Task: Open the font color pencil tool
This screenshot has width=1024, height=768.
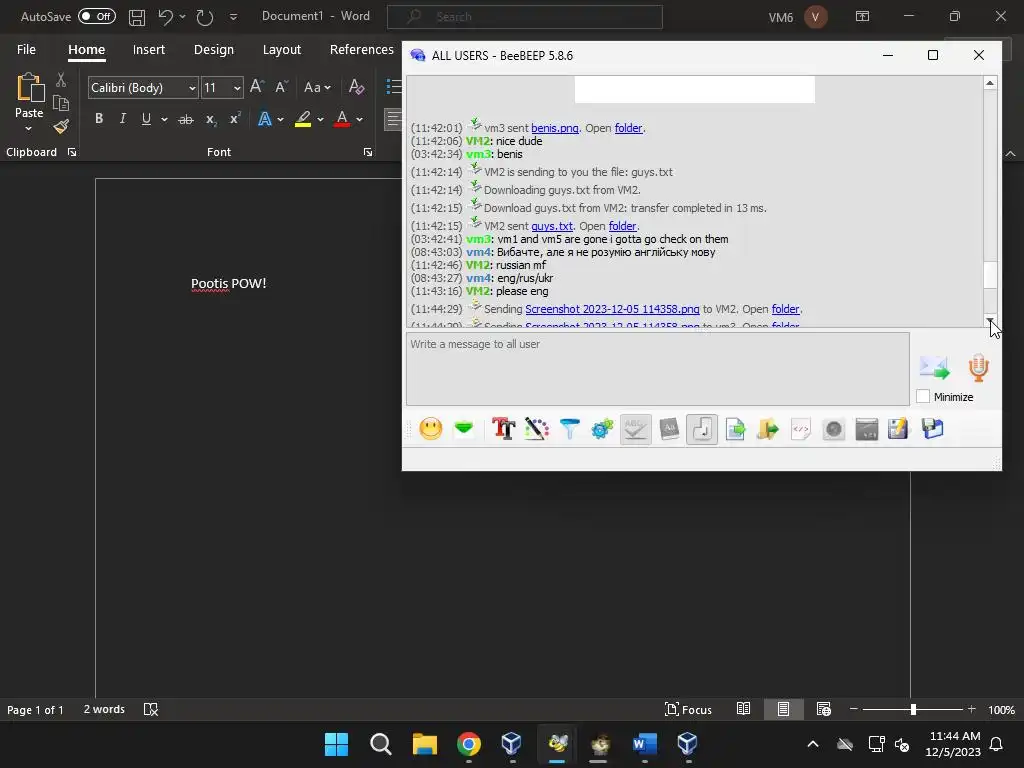Action: pyautogui.click(x=536, y=429)
